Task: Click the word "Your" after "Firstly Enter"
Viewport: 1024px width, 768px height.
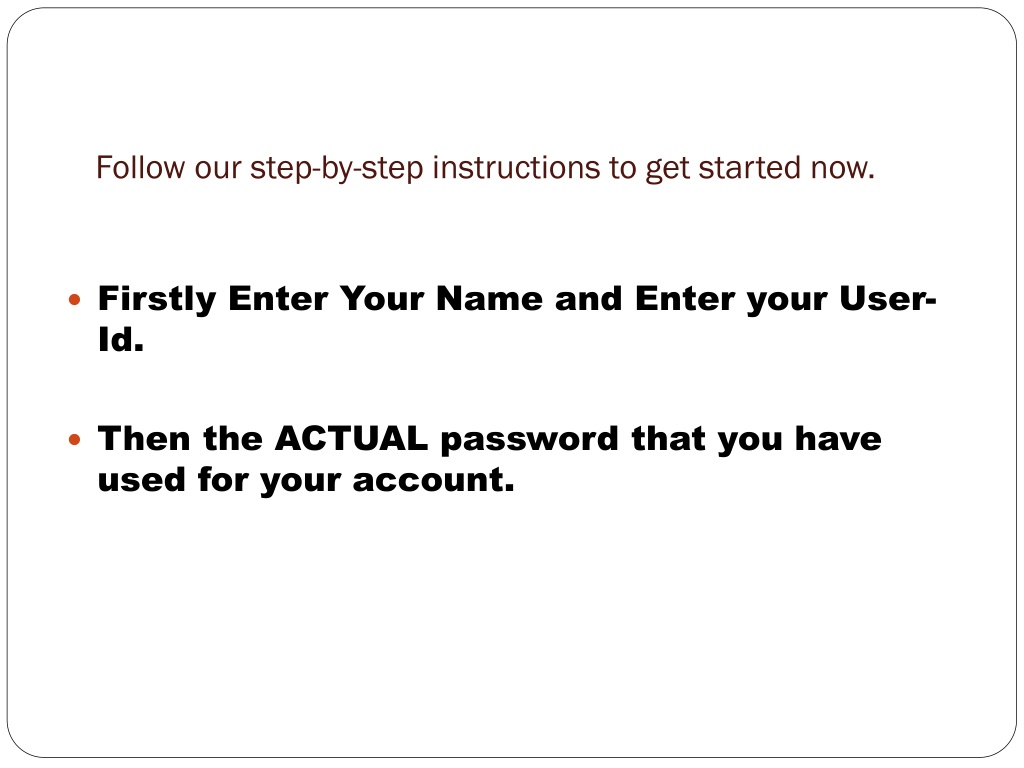Action: point(382,298)
